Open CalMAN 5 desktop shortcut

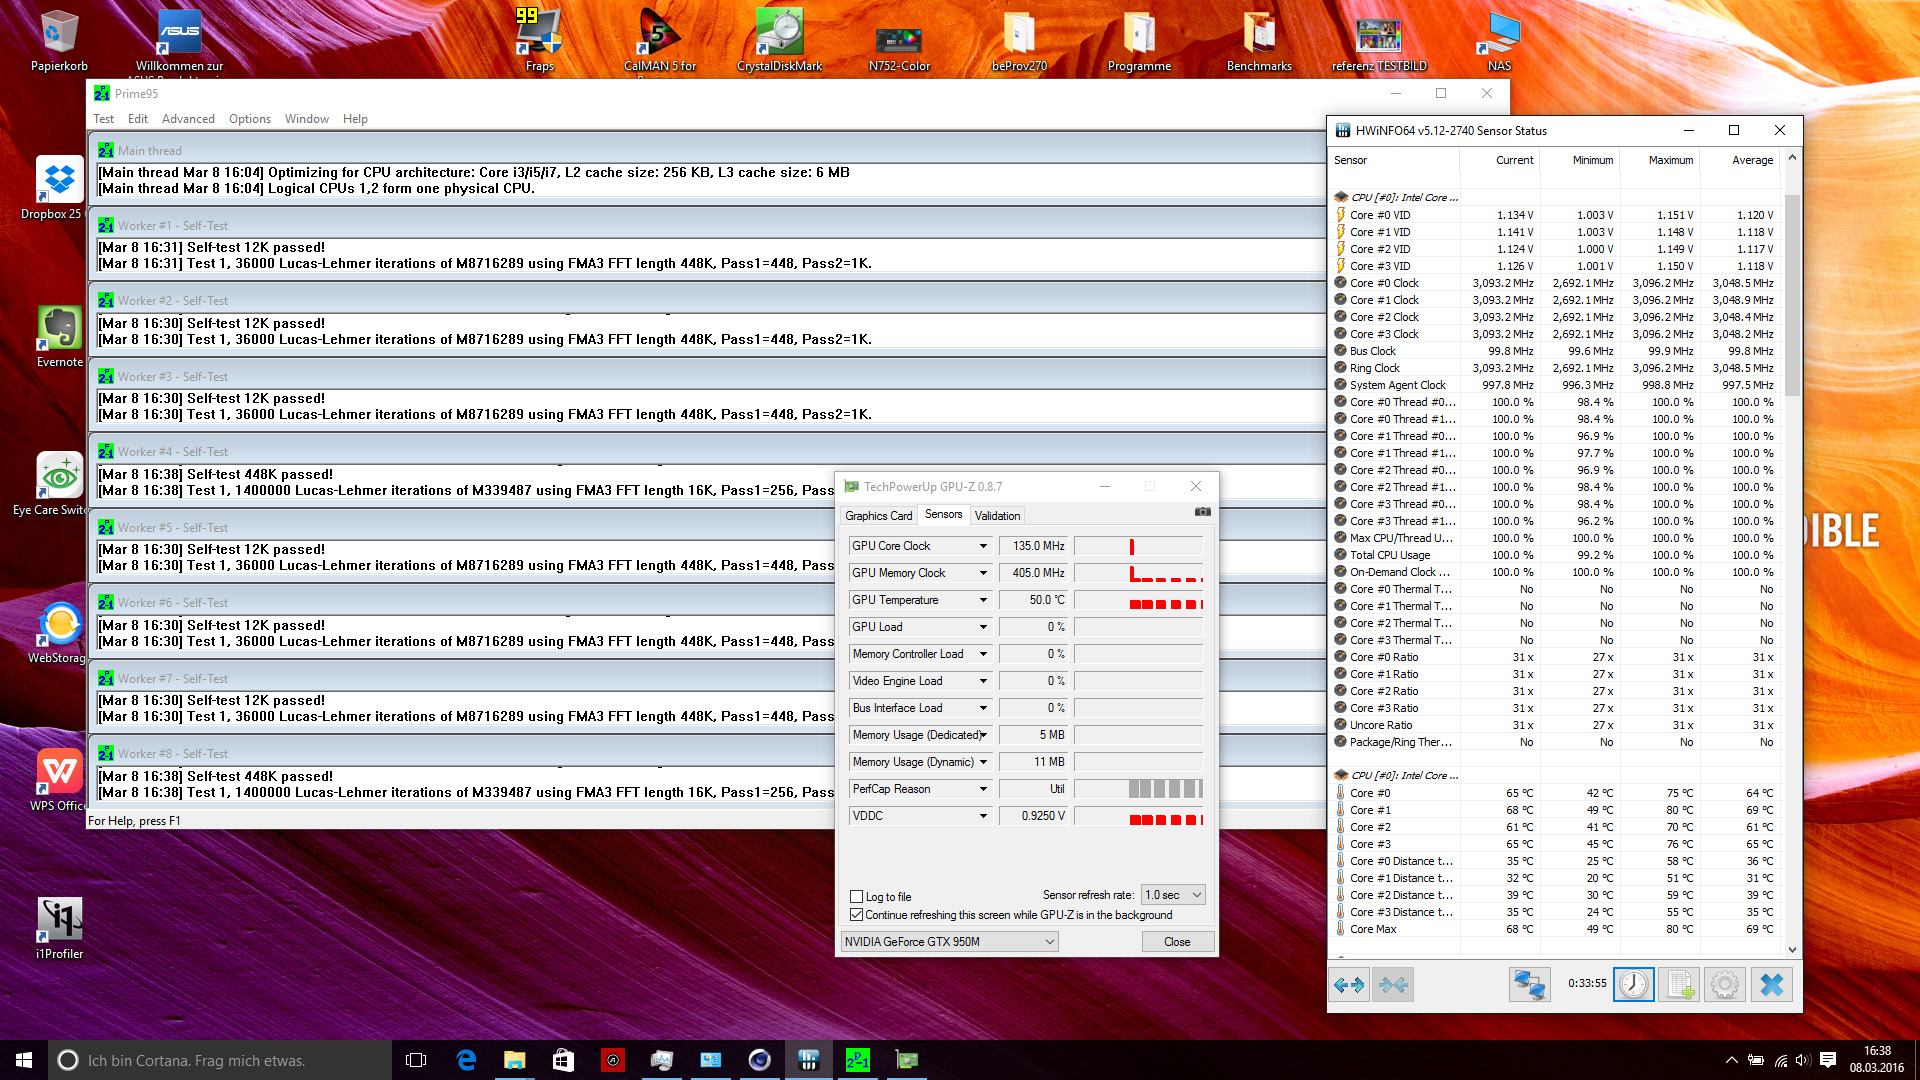coord(660,40)
